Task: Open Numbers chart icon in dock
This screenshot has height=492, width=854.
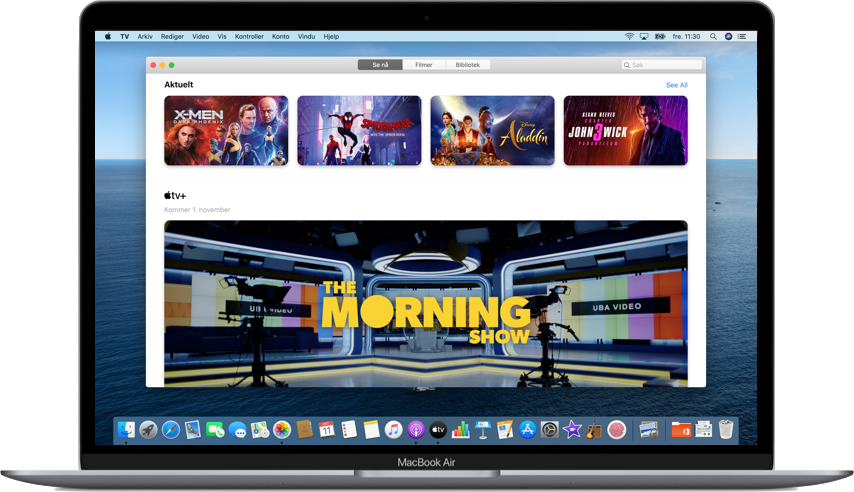Action: (x=460, y=430)
